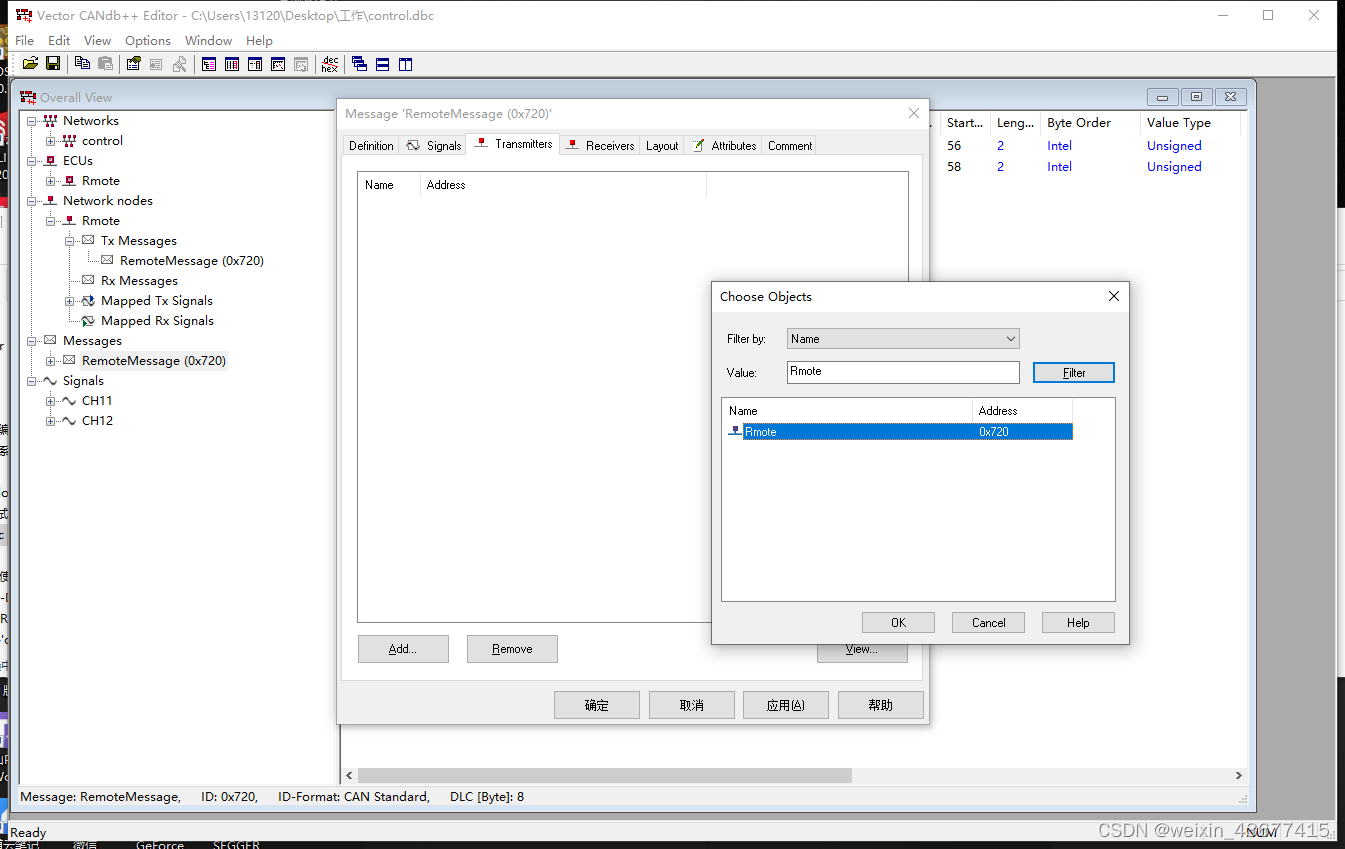Click the Value Type column header
The height and width of the screenshot is (849, 1345).
1190,123
